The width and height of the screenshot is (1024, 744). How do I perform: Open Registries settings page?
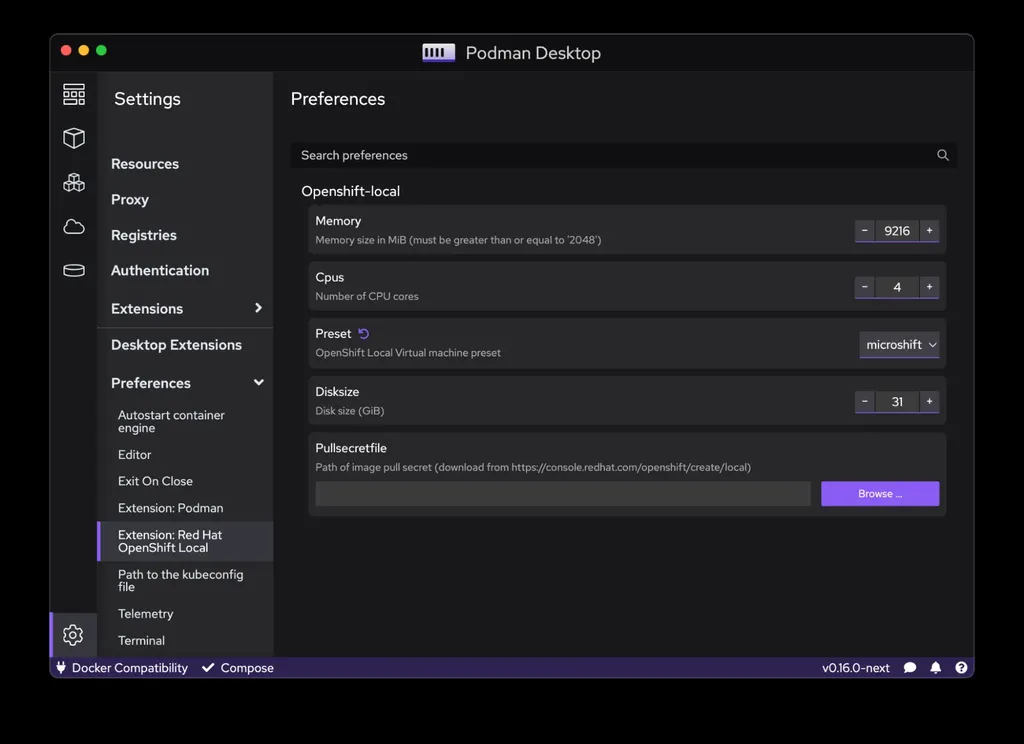144,235
